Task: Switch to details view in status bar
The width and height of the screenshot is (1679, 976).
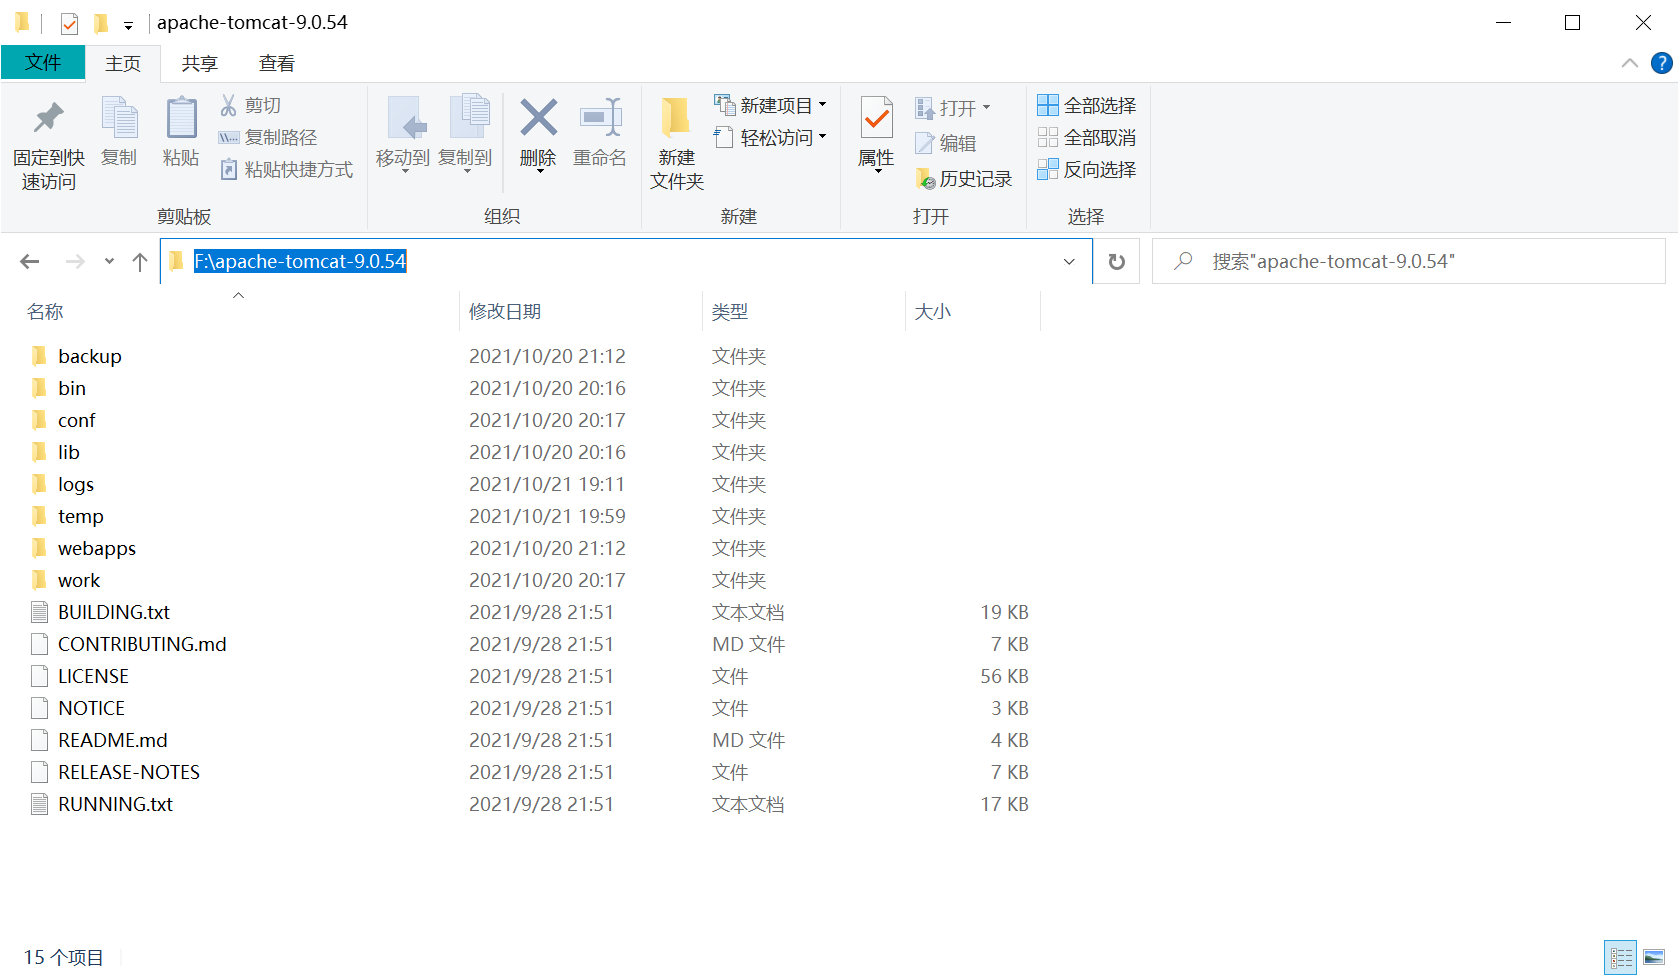Action: [1620, 957]
